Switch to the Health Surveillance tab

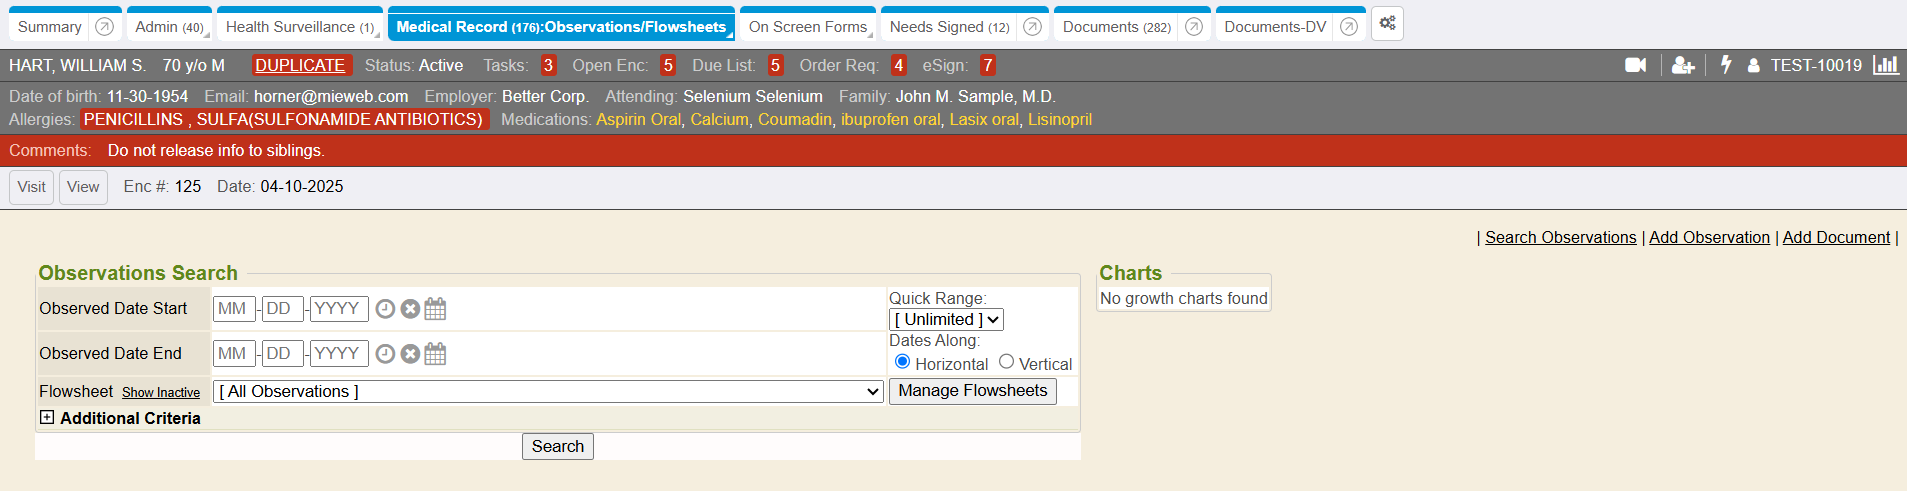[x=299, y=27]
